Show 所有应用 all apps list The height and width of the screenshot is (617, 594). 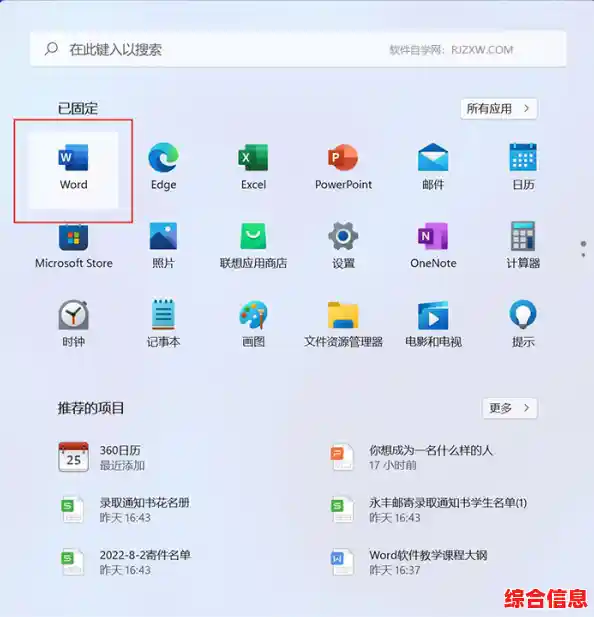(x=499, y=109)
